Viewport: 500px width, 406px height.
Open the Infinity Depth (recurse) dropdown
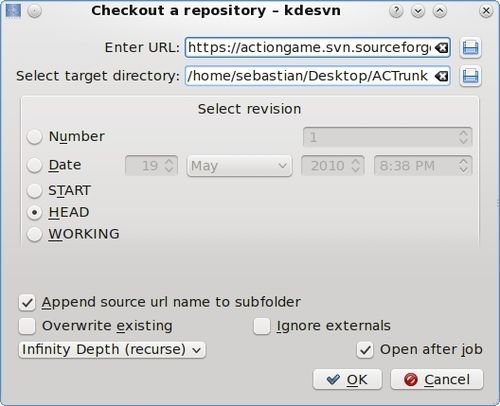[x=112, y=350]
